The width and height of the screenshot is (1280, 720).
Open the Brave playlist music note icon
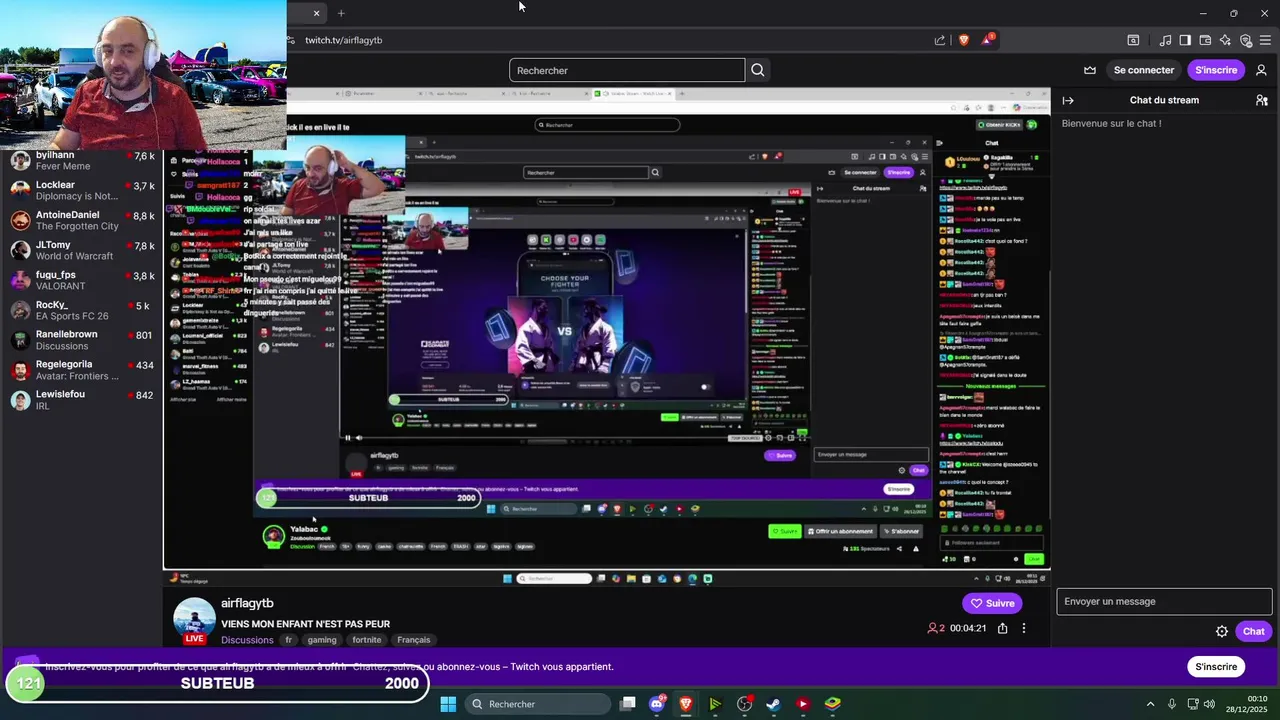(x=1165, y=40)
